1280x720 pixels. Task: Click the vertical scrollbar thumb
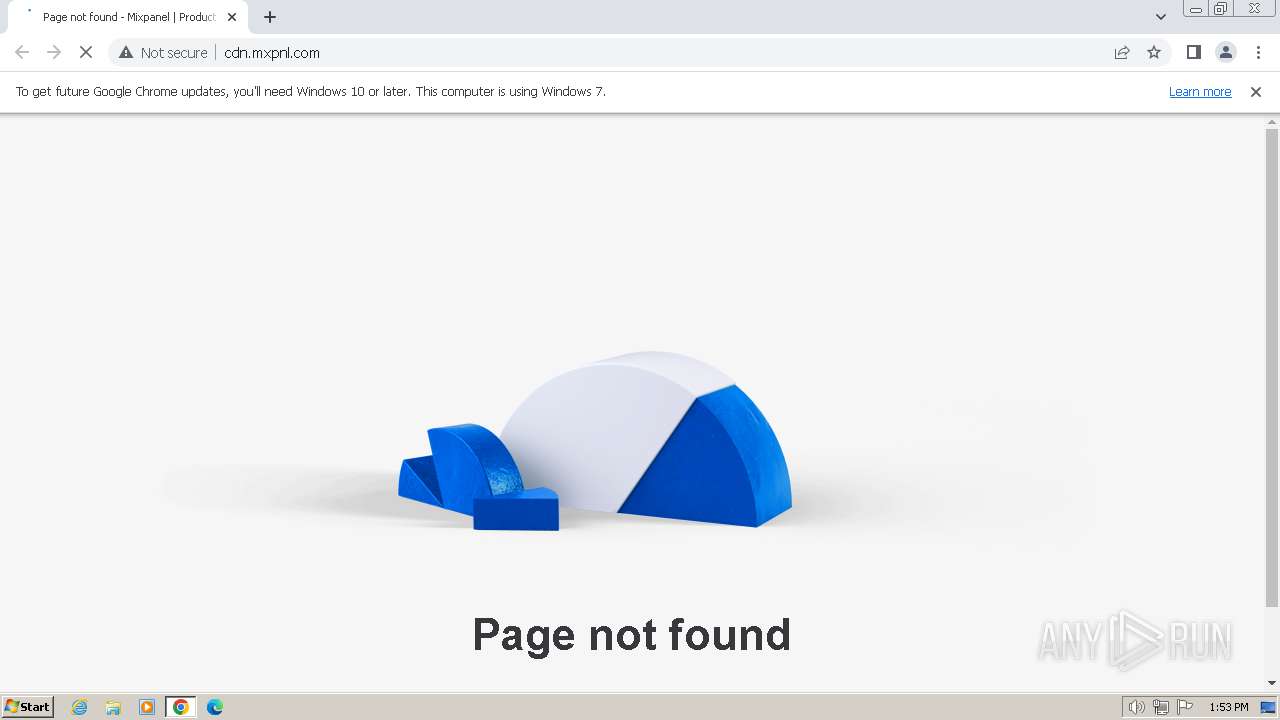coord(1272,367)
